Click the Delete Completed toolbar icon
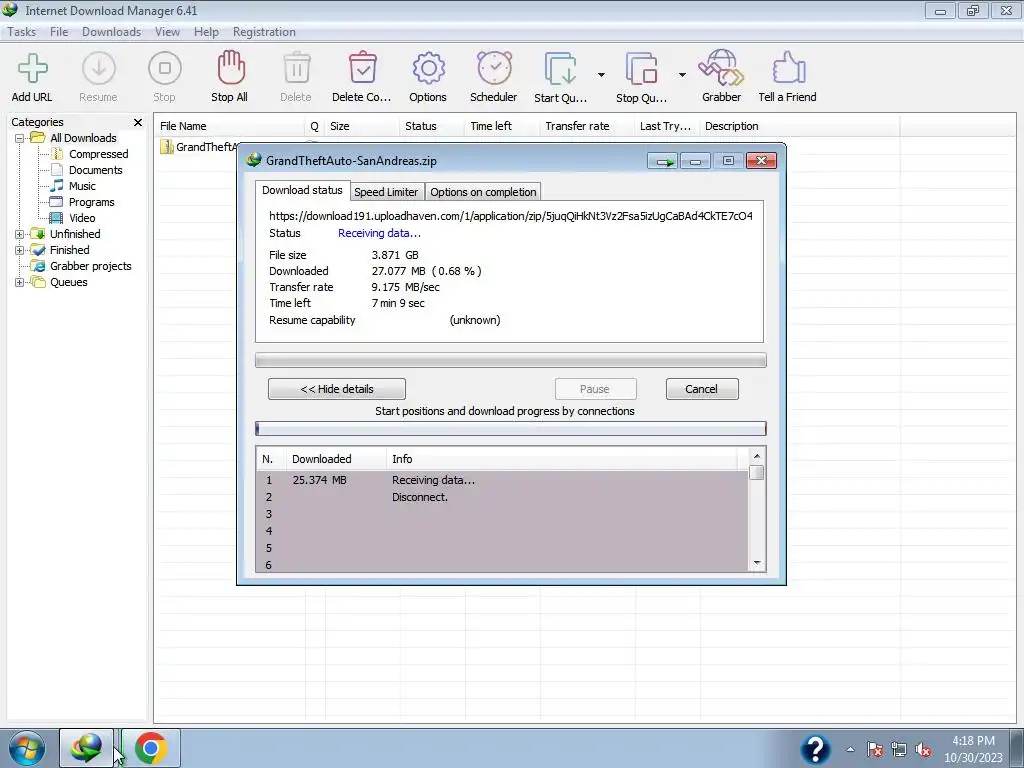Viewport: 1024px width, 768px height. (x=362, y=68)
